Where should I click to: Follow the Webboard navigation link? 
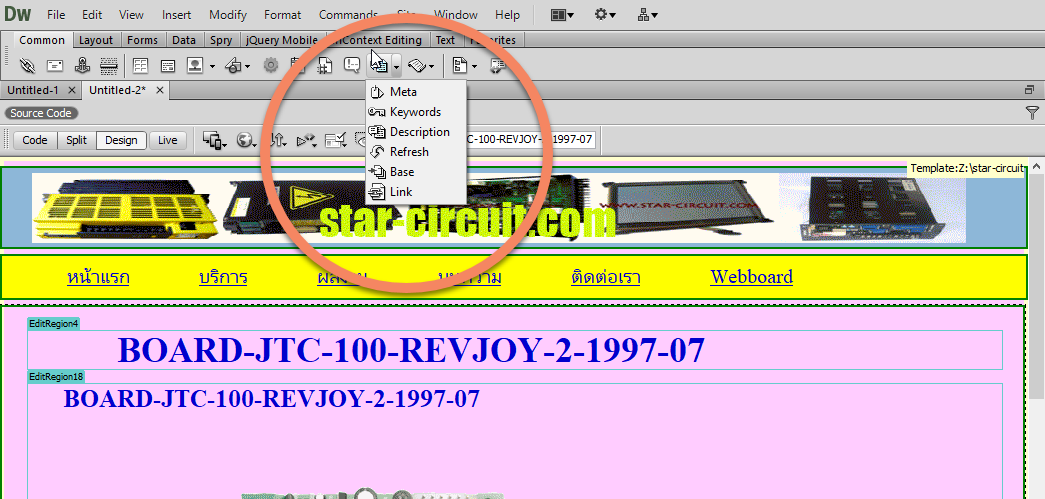[751, 277]
